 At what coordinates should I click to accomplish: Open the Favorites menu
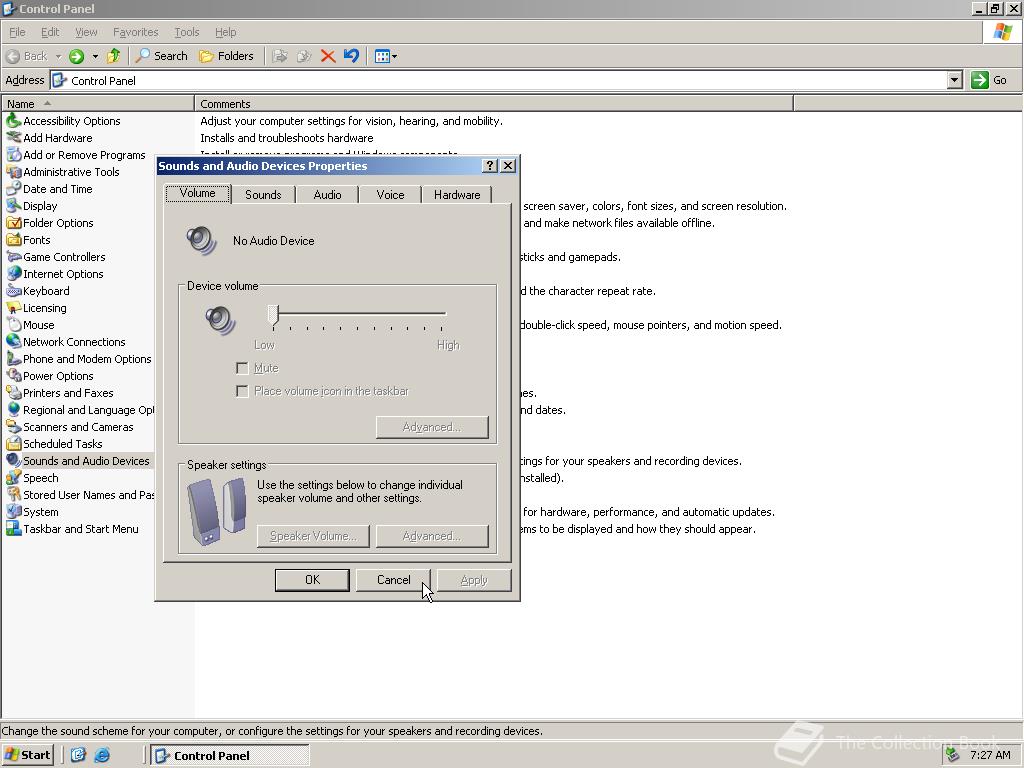tap(135, 32)
